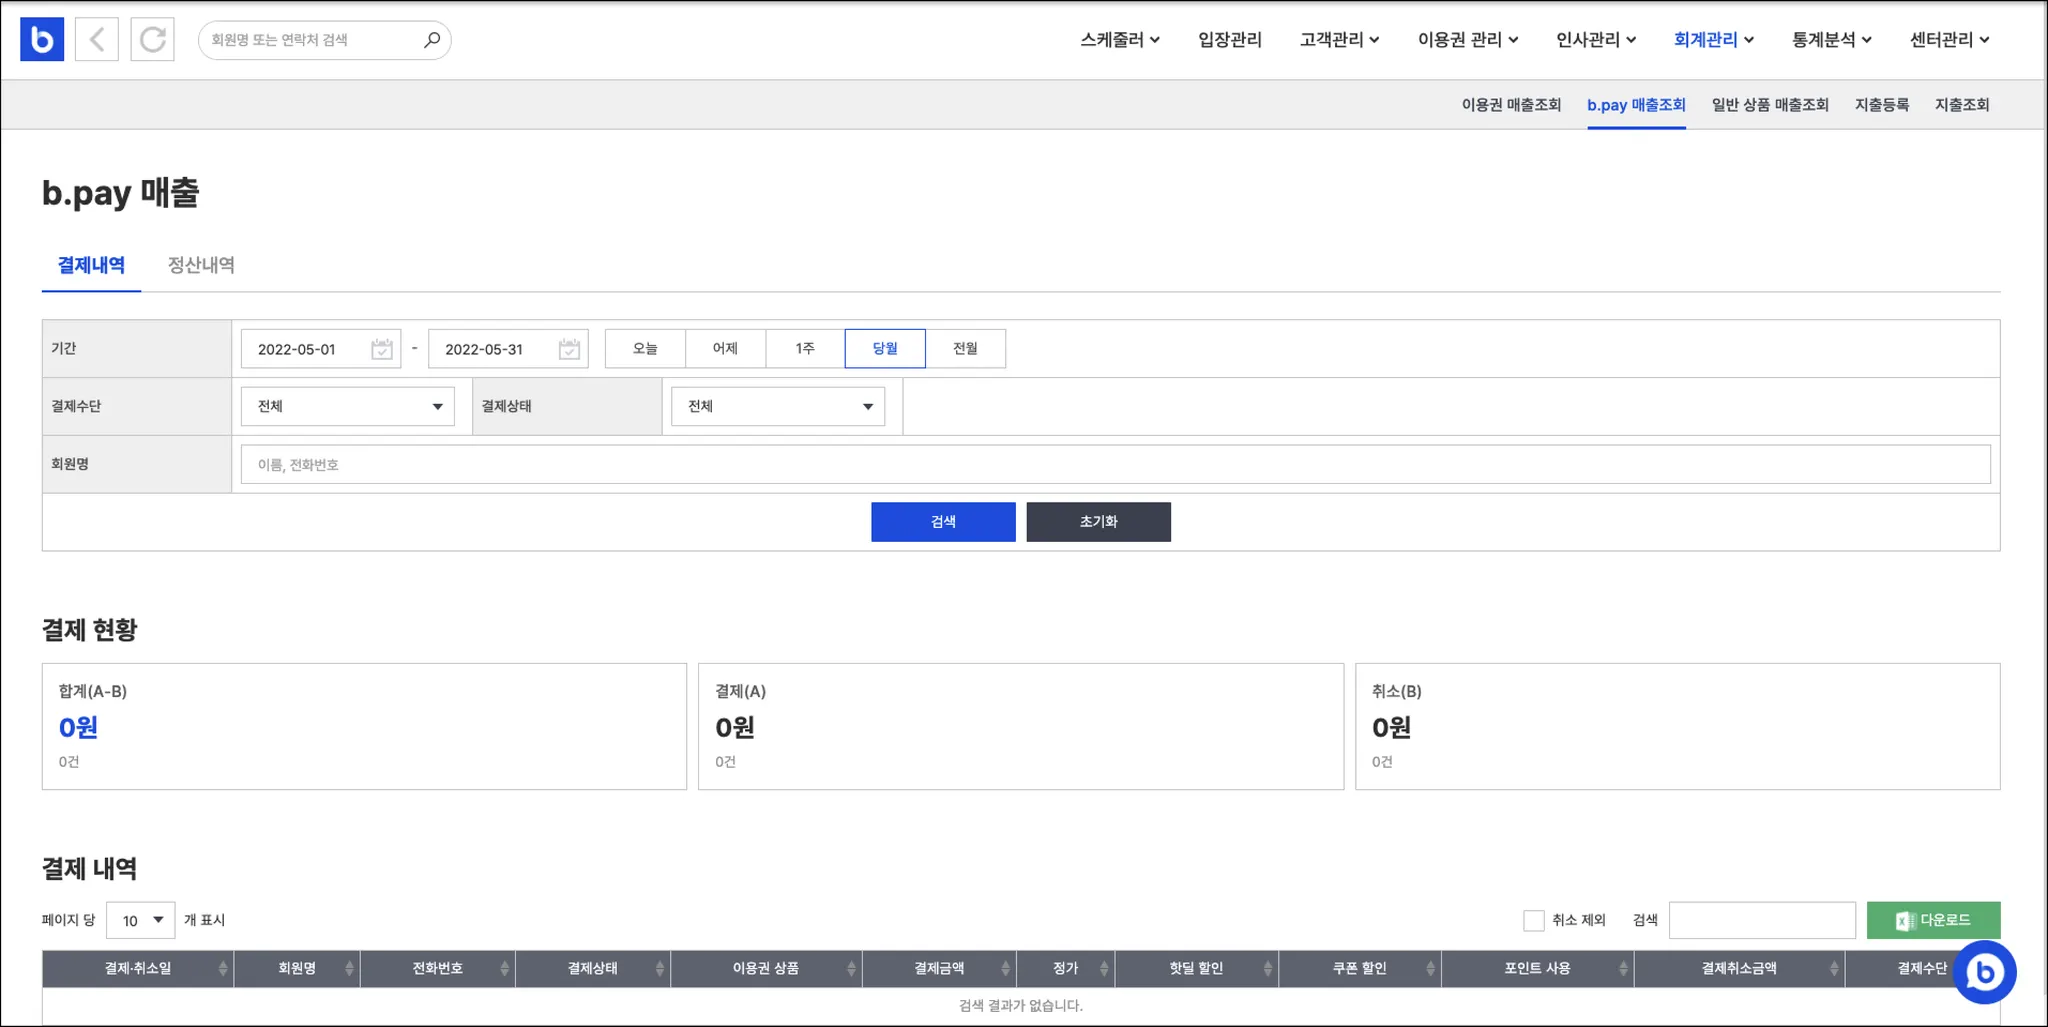Download Excel with 다운로드 button
Image resolution: width=2048 pixels, height=1027 pixels.
pos(1933,920)
